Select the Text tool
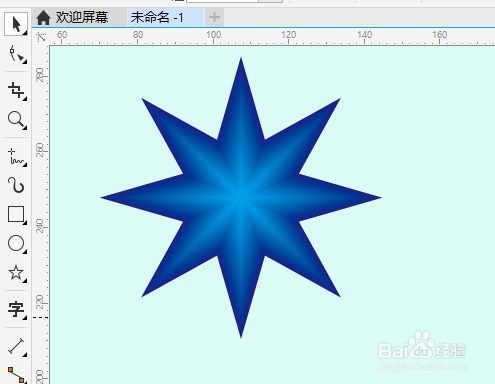The height and width of the screenshot is (384, 495). [16, 310]
